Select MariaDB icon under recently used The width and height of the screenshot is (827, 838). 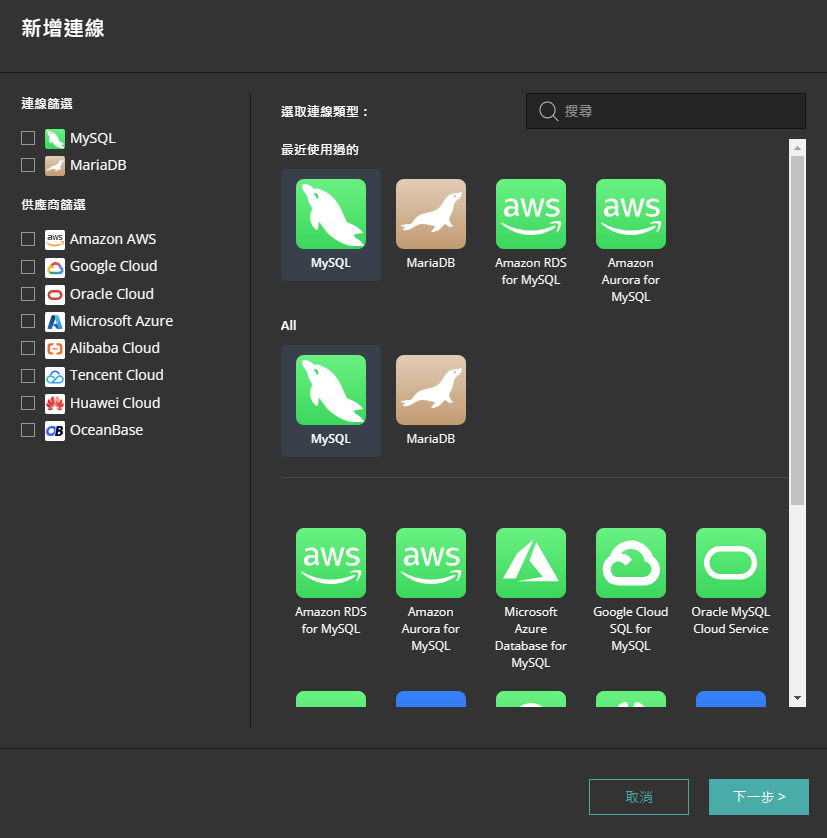coord(431,214)
